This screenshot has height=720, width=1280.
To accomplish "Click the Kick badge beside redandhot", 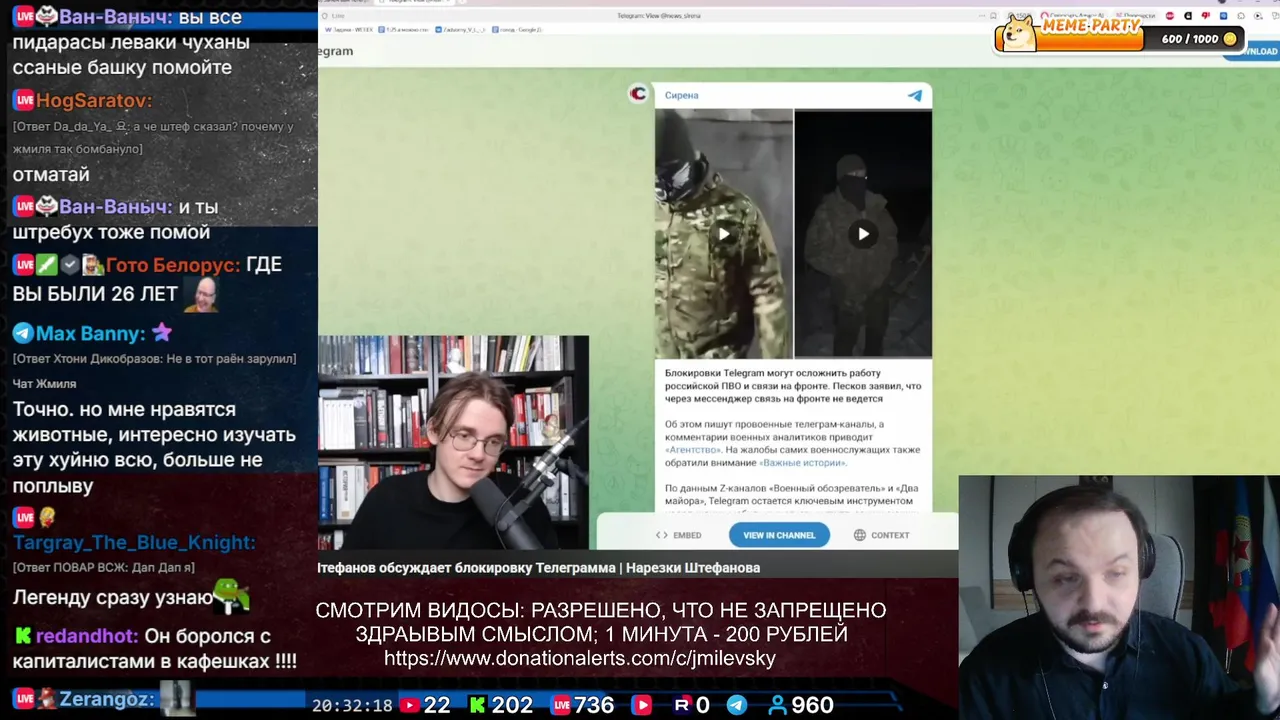I will (x=22, y=636).
